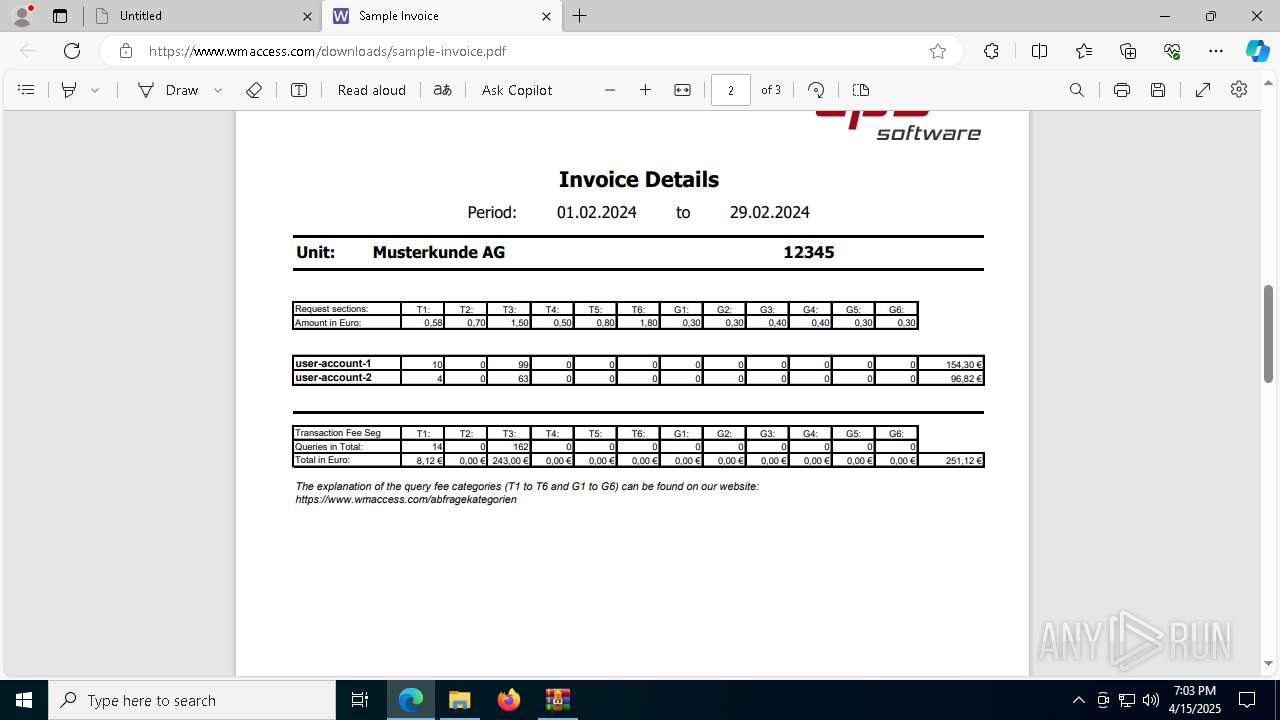Zoom out the PDF
1280x720 pixels.
(610, 90)
